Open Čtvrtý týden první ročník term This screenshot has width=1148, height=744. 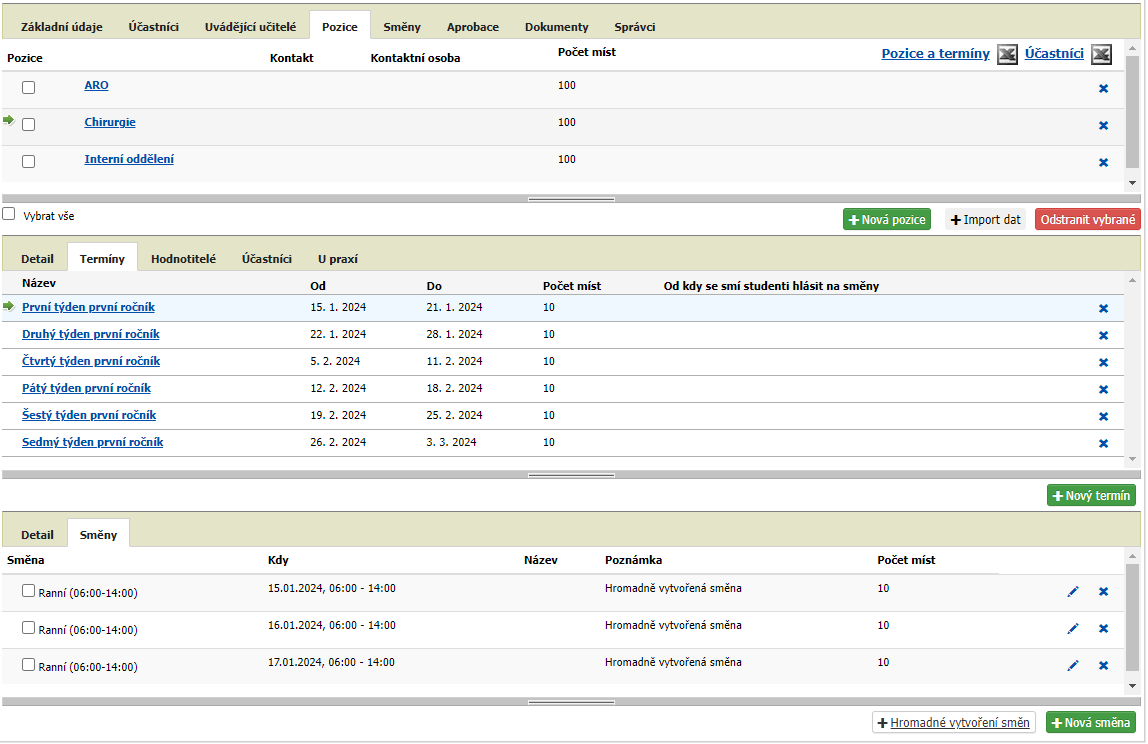coord(91,362)
